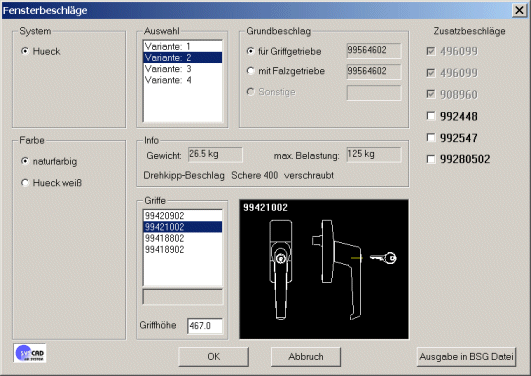Enable the 992448 additional fitting
This screenshot has height=376, width=531.
431,116
